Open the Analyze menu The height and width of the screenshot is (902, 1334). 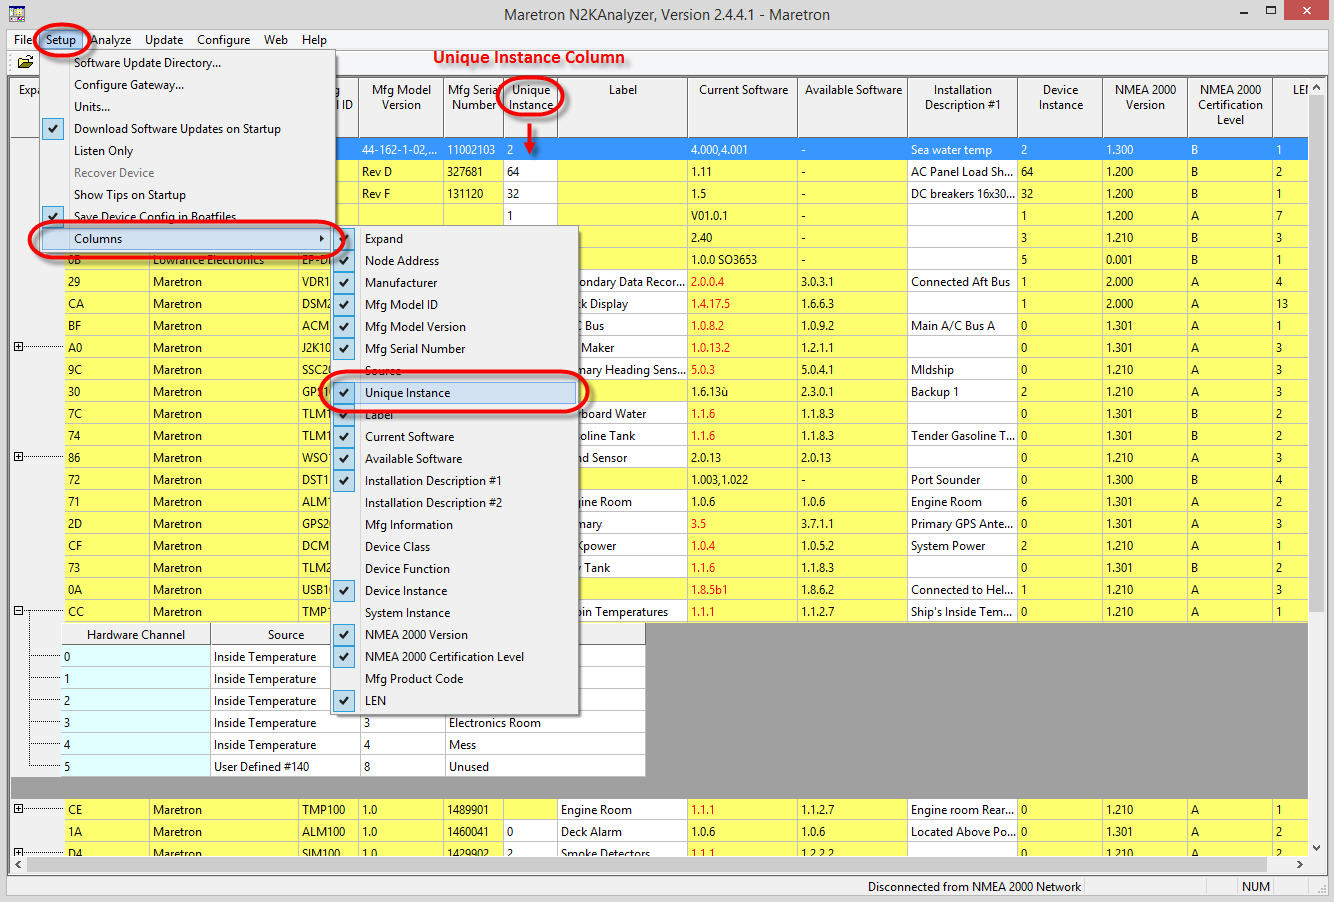[111, 40]
